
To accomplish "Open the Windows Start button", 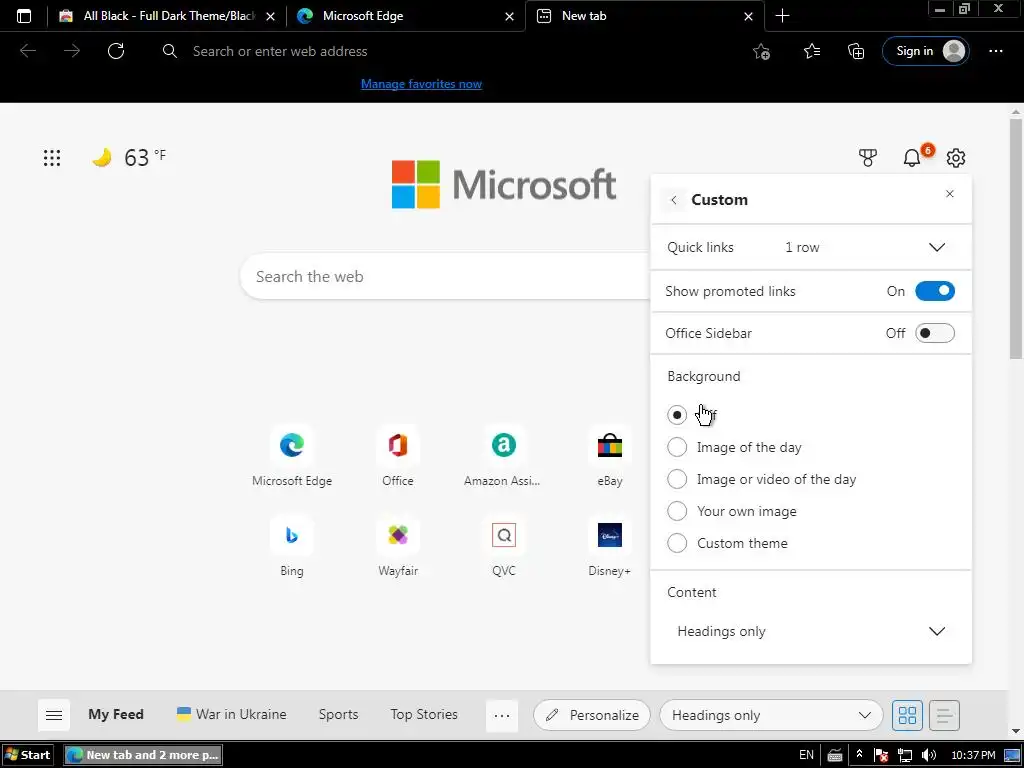I will click(x=27, y=755).
